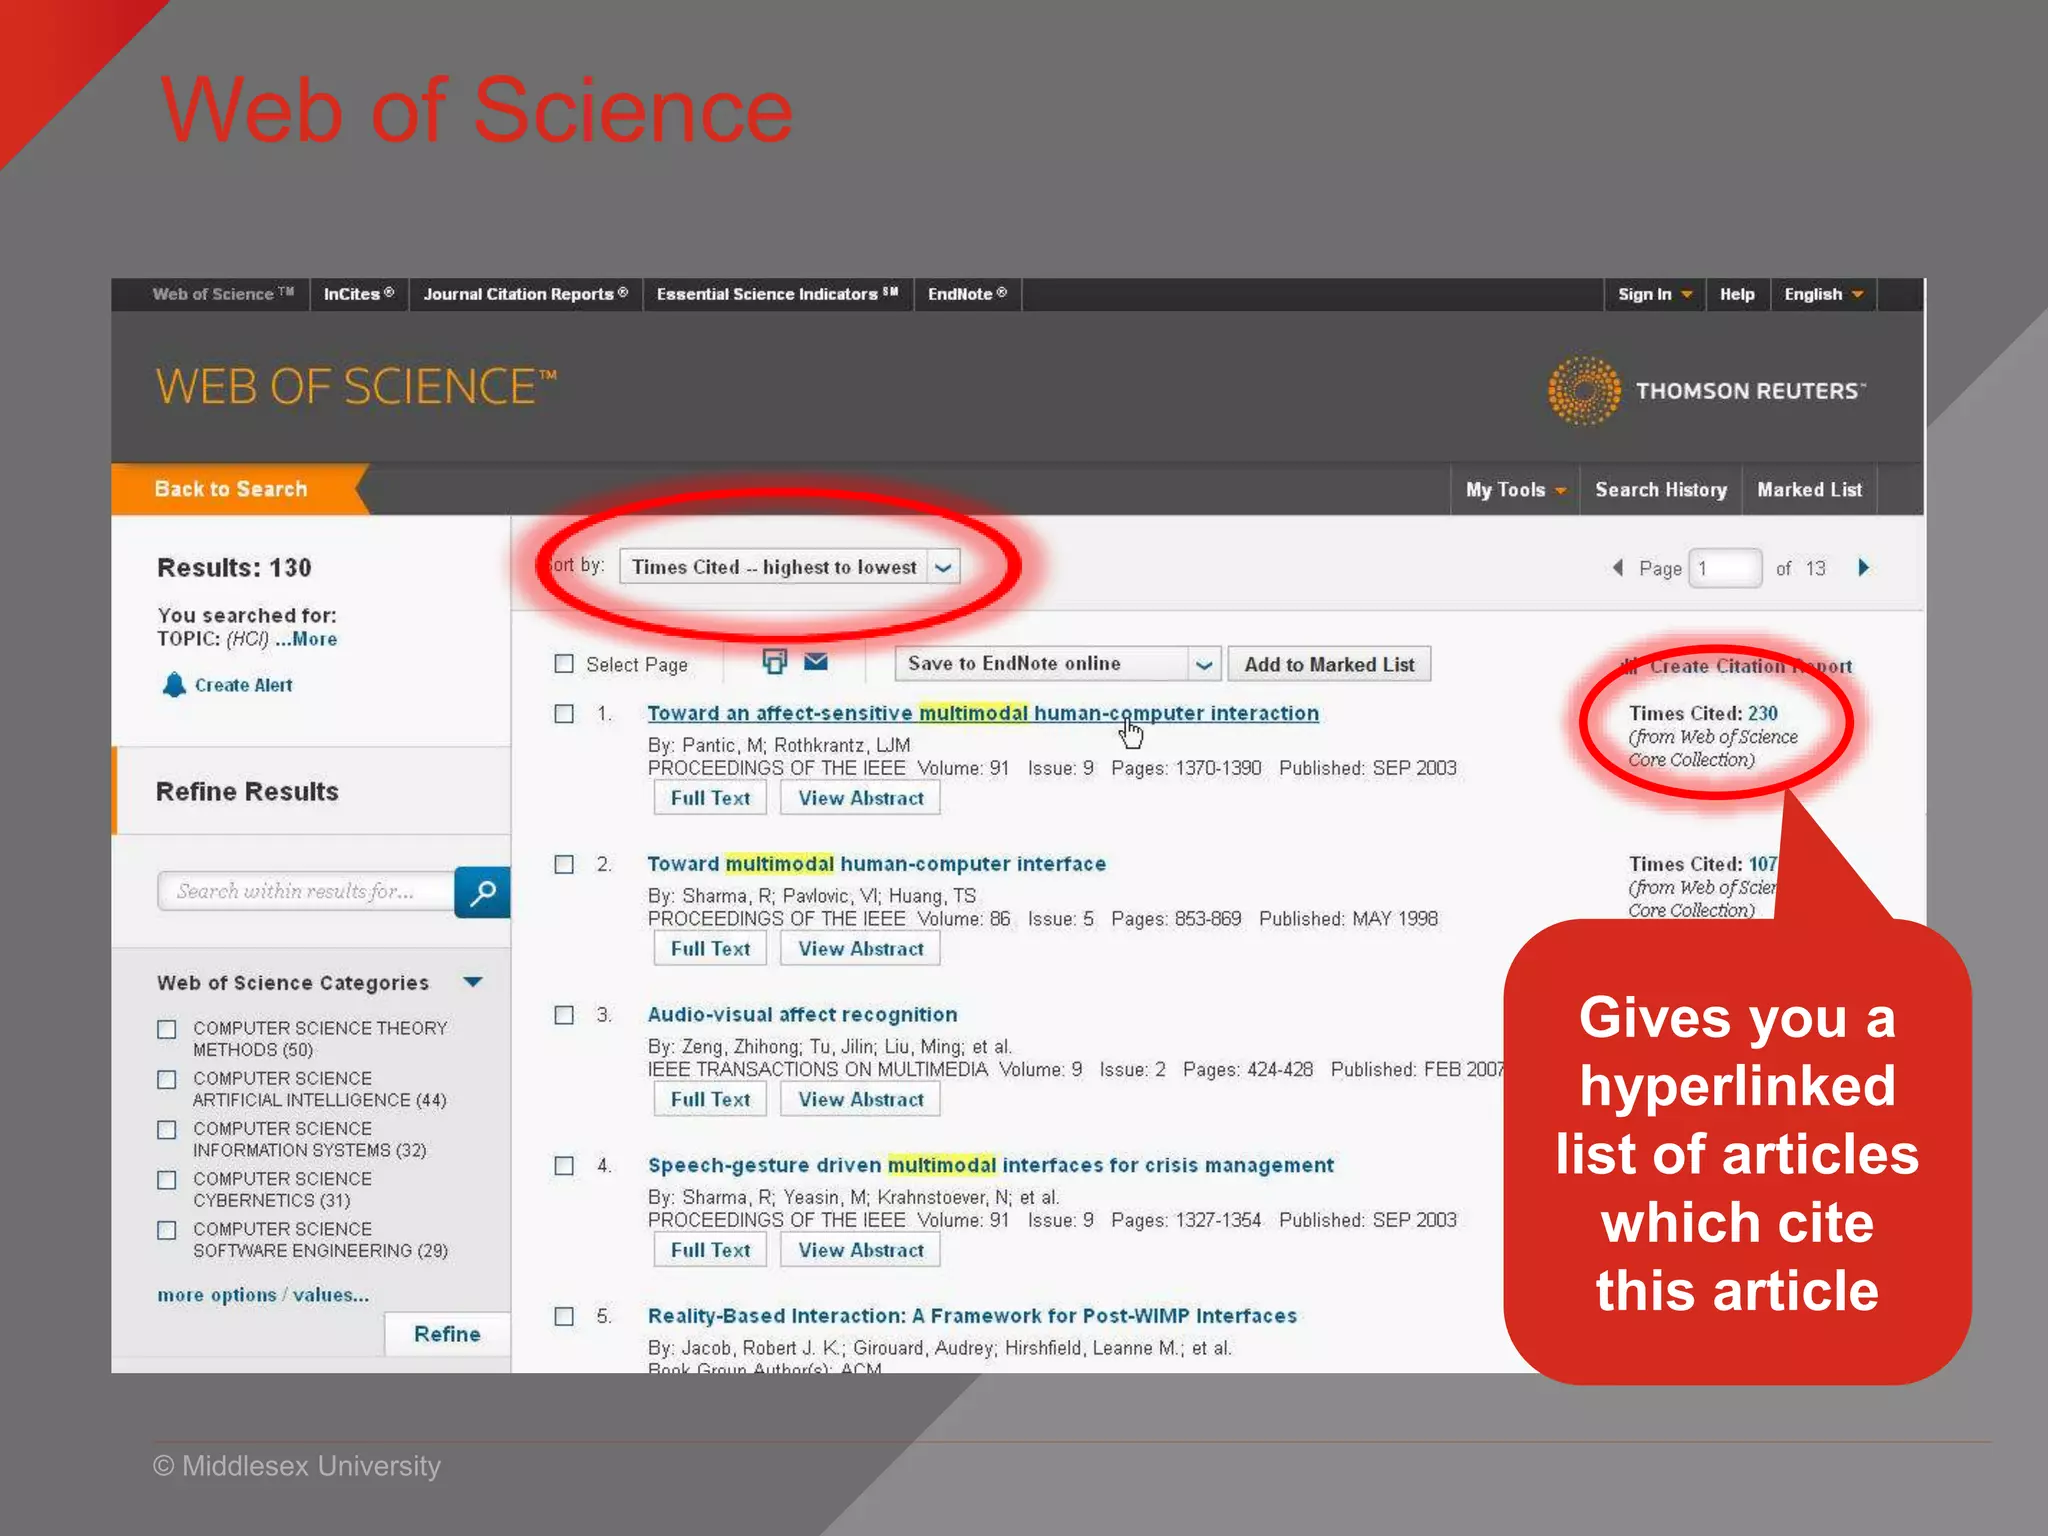The width and height of the screenshot is (2048, 1536).
Task: Click the Thomson Reuters logo
Action: pos(1706,391)
